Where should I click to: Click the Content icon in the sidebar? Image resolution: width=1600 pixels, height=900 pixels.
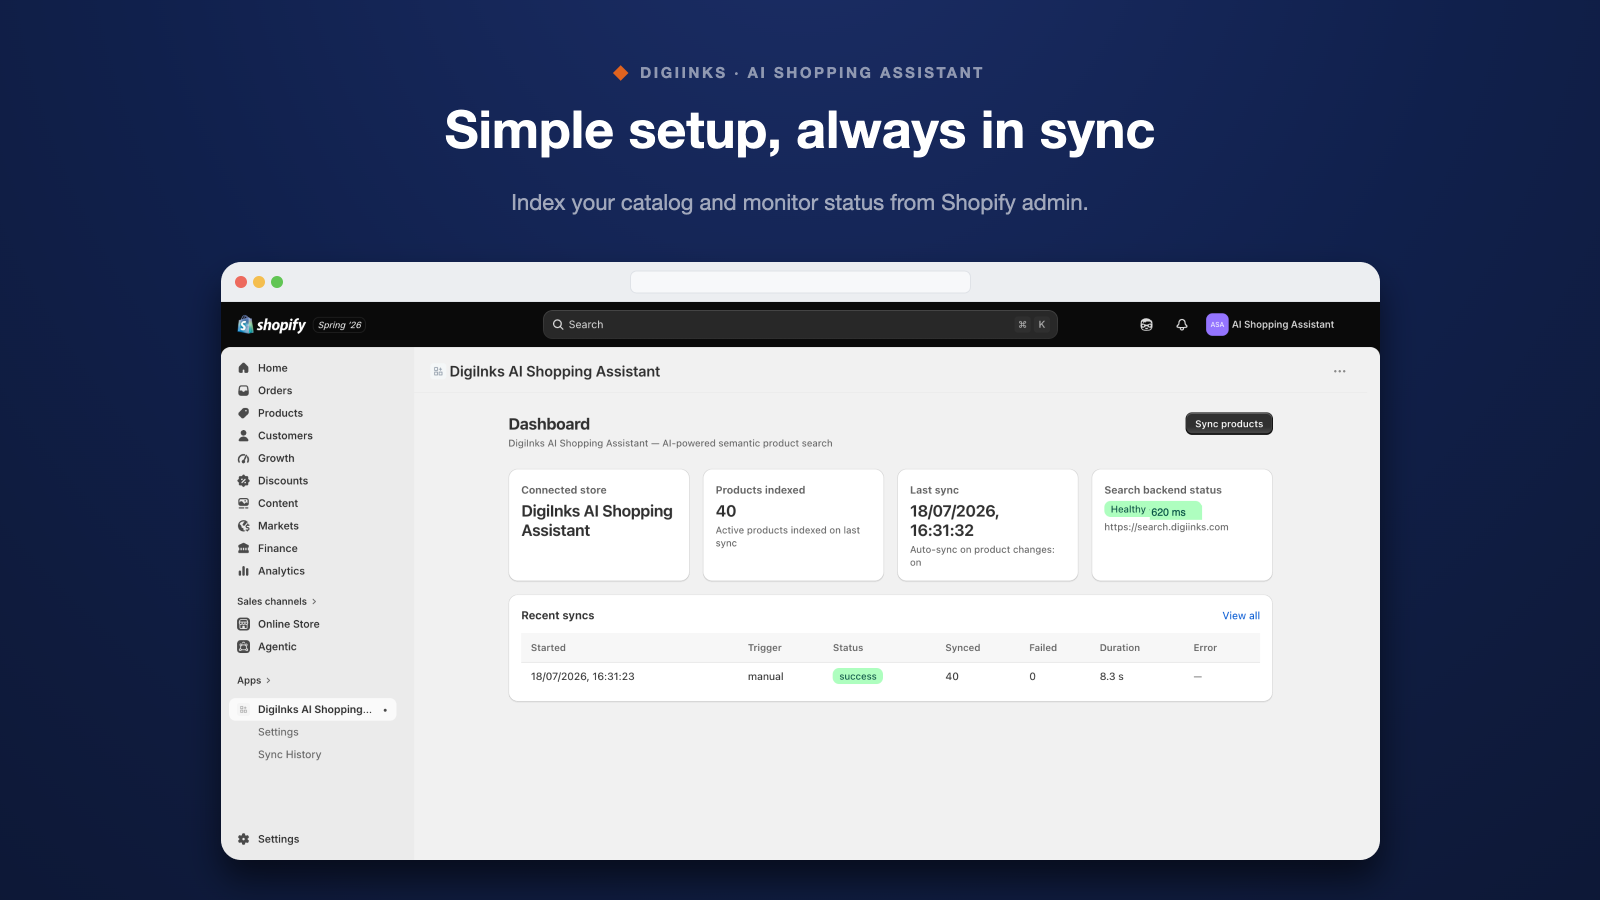point(243,504)
